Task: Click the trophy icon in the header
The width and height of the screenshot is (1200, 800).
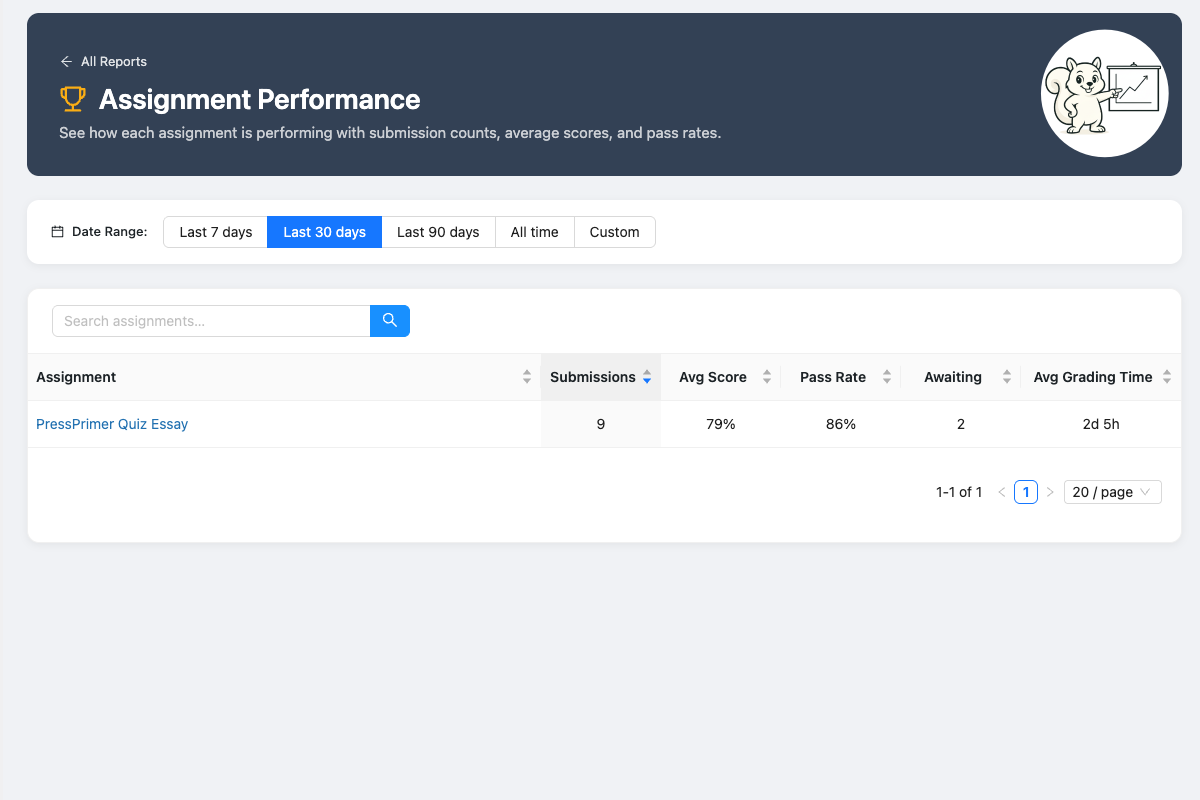Action: coord(71,99)
